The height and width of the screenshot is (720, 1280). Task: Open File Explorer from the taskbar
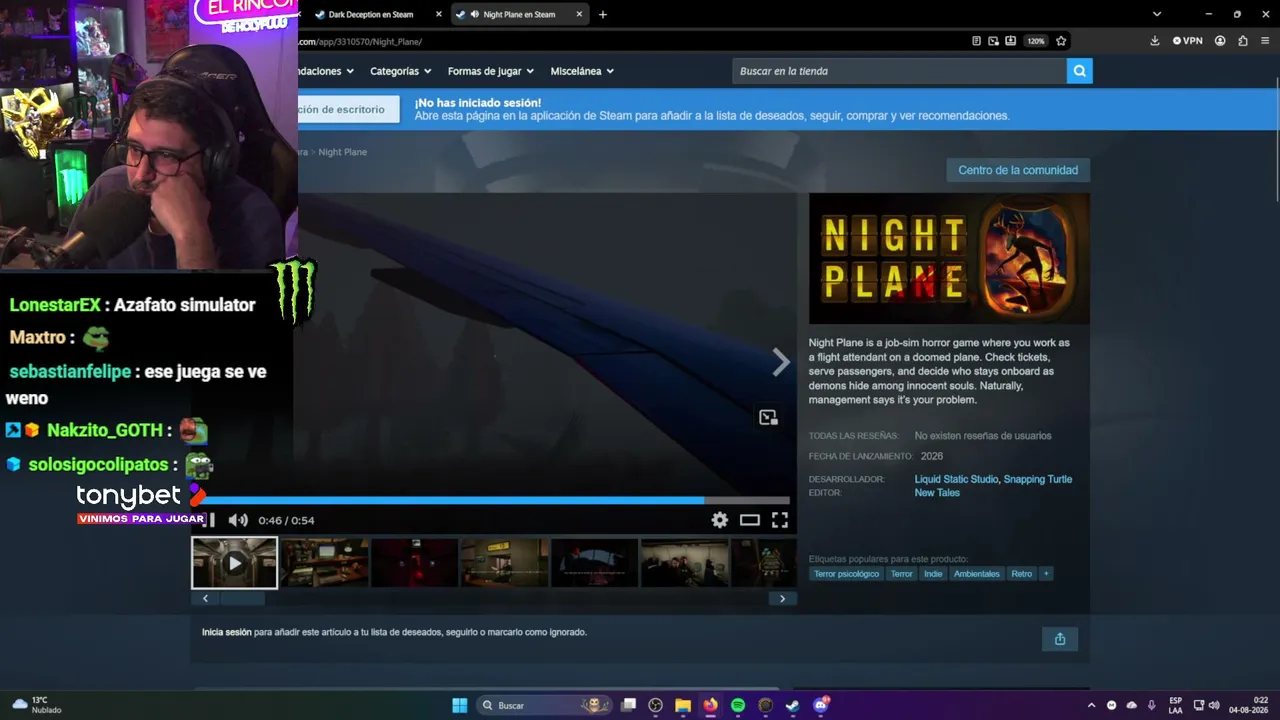pyautogui.click(x=683, y=705)
